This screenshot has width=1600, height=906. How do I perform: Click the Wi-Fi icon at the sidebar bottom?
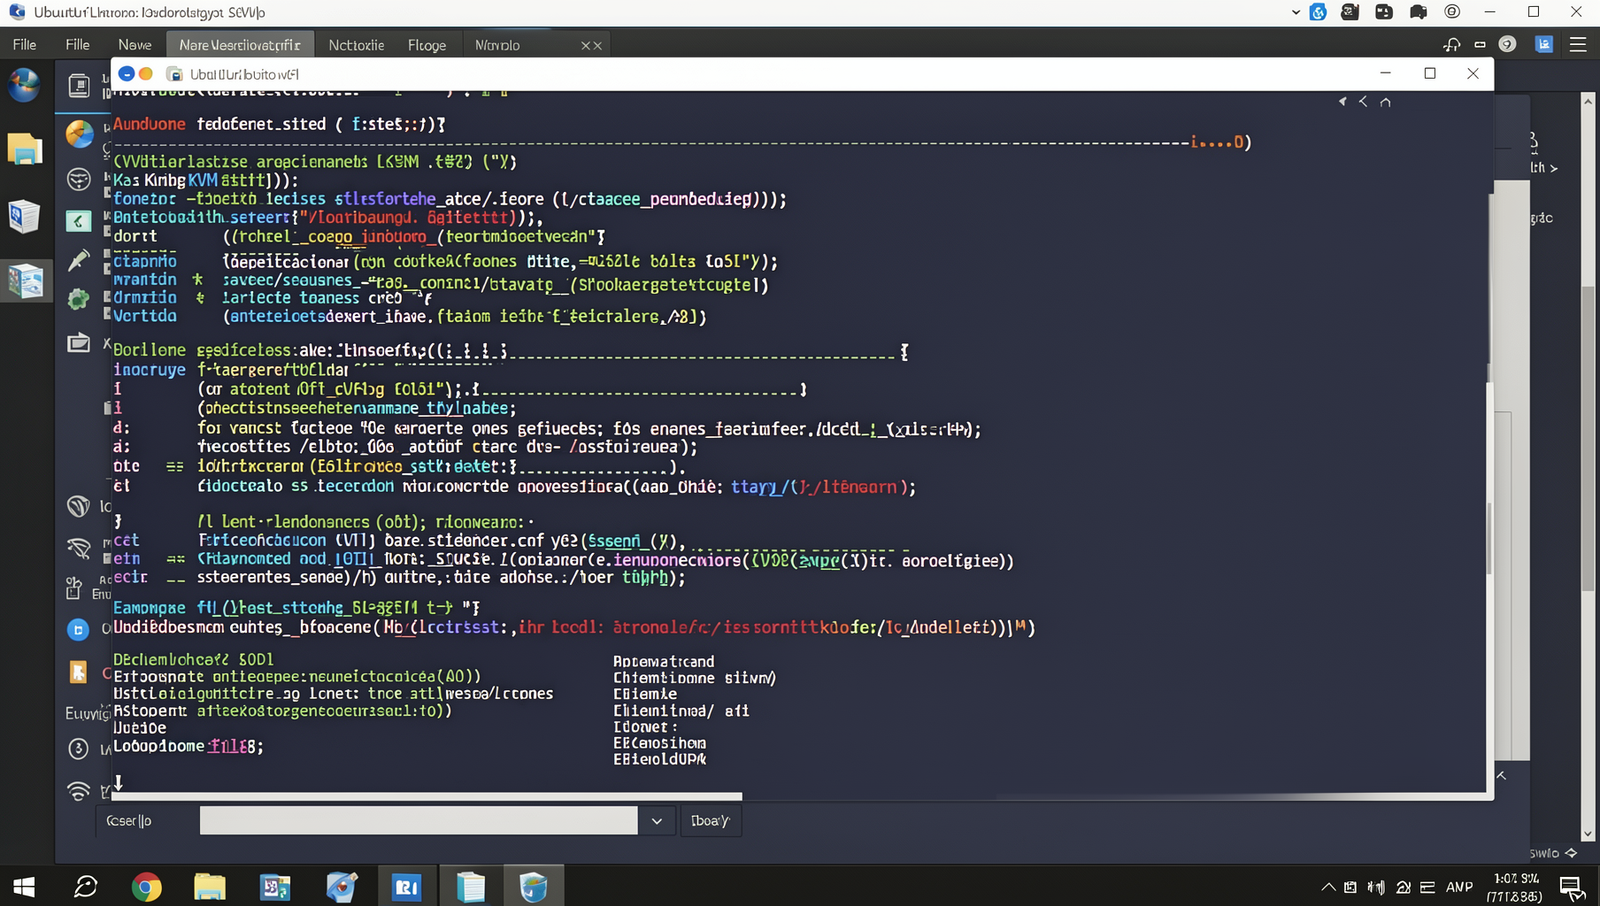pyautogui.click(x=78, y=791)
